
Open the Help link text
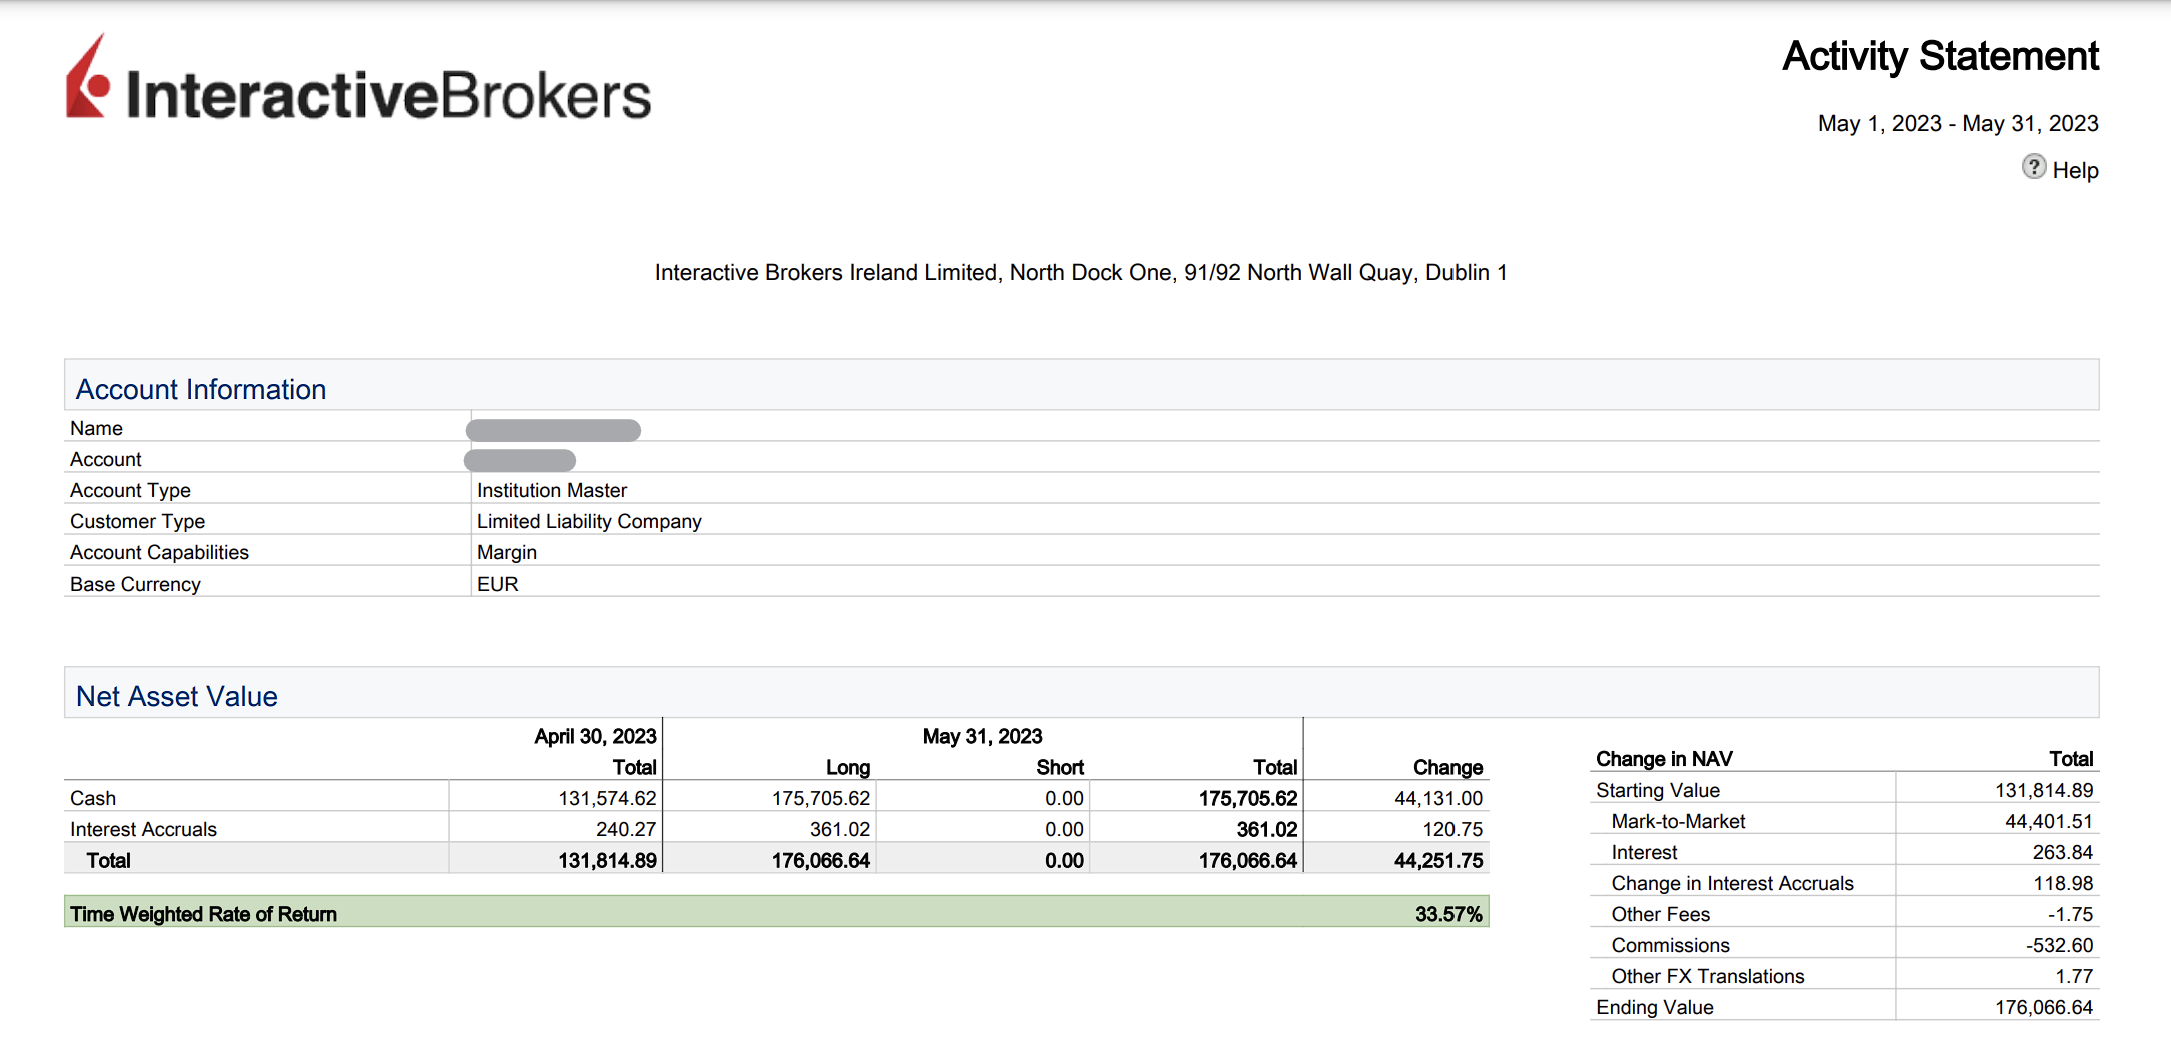click(2075, 171)
